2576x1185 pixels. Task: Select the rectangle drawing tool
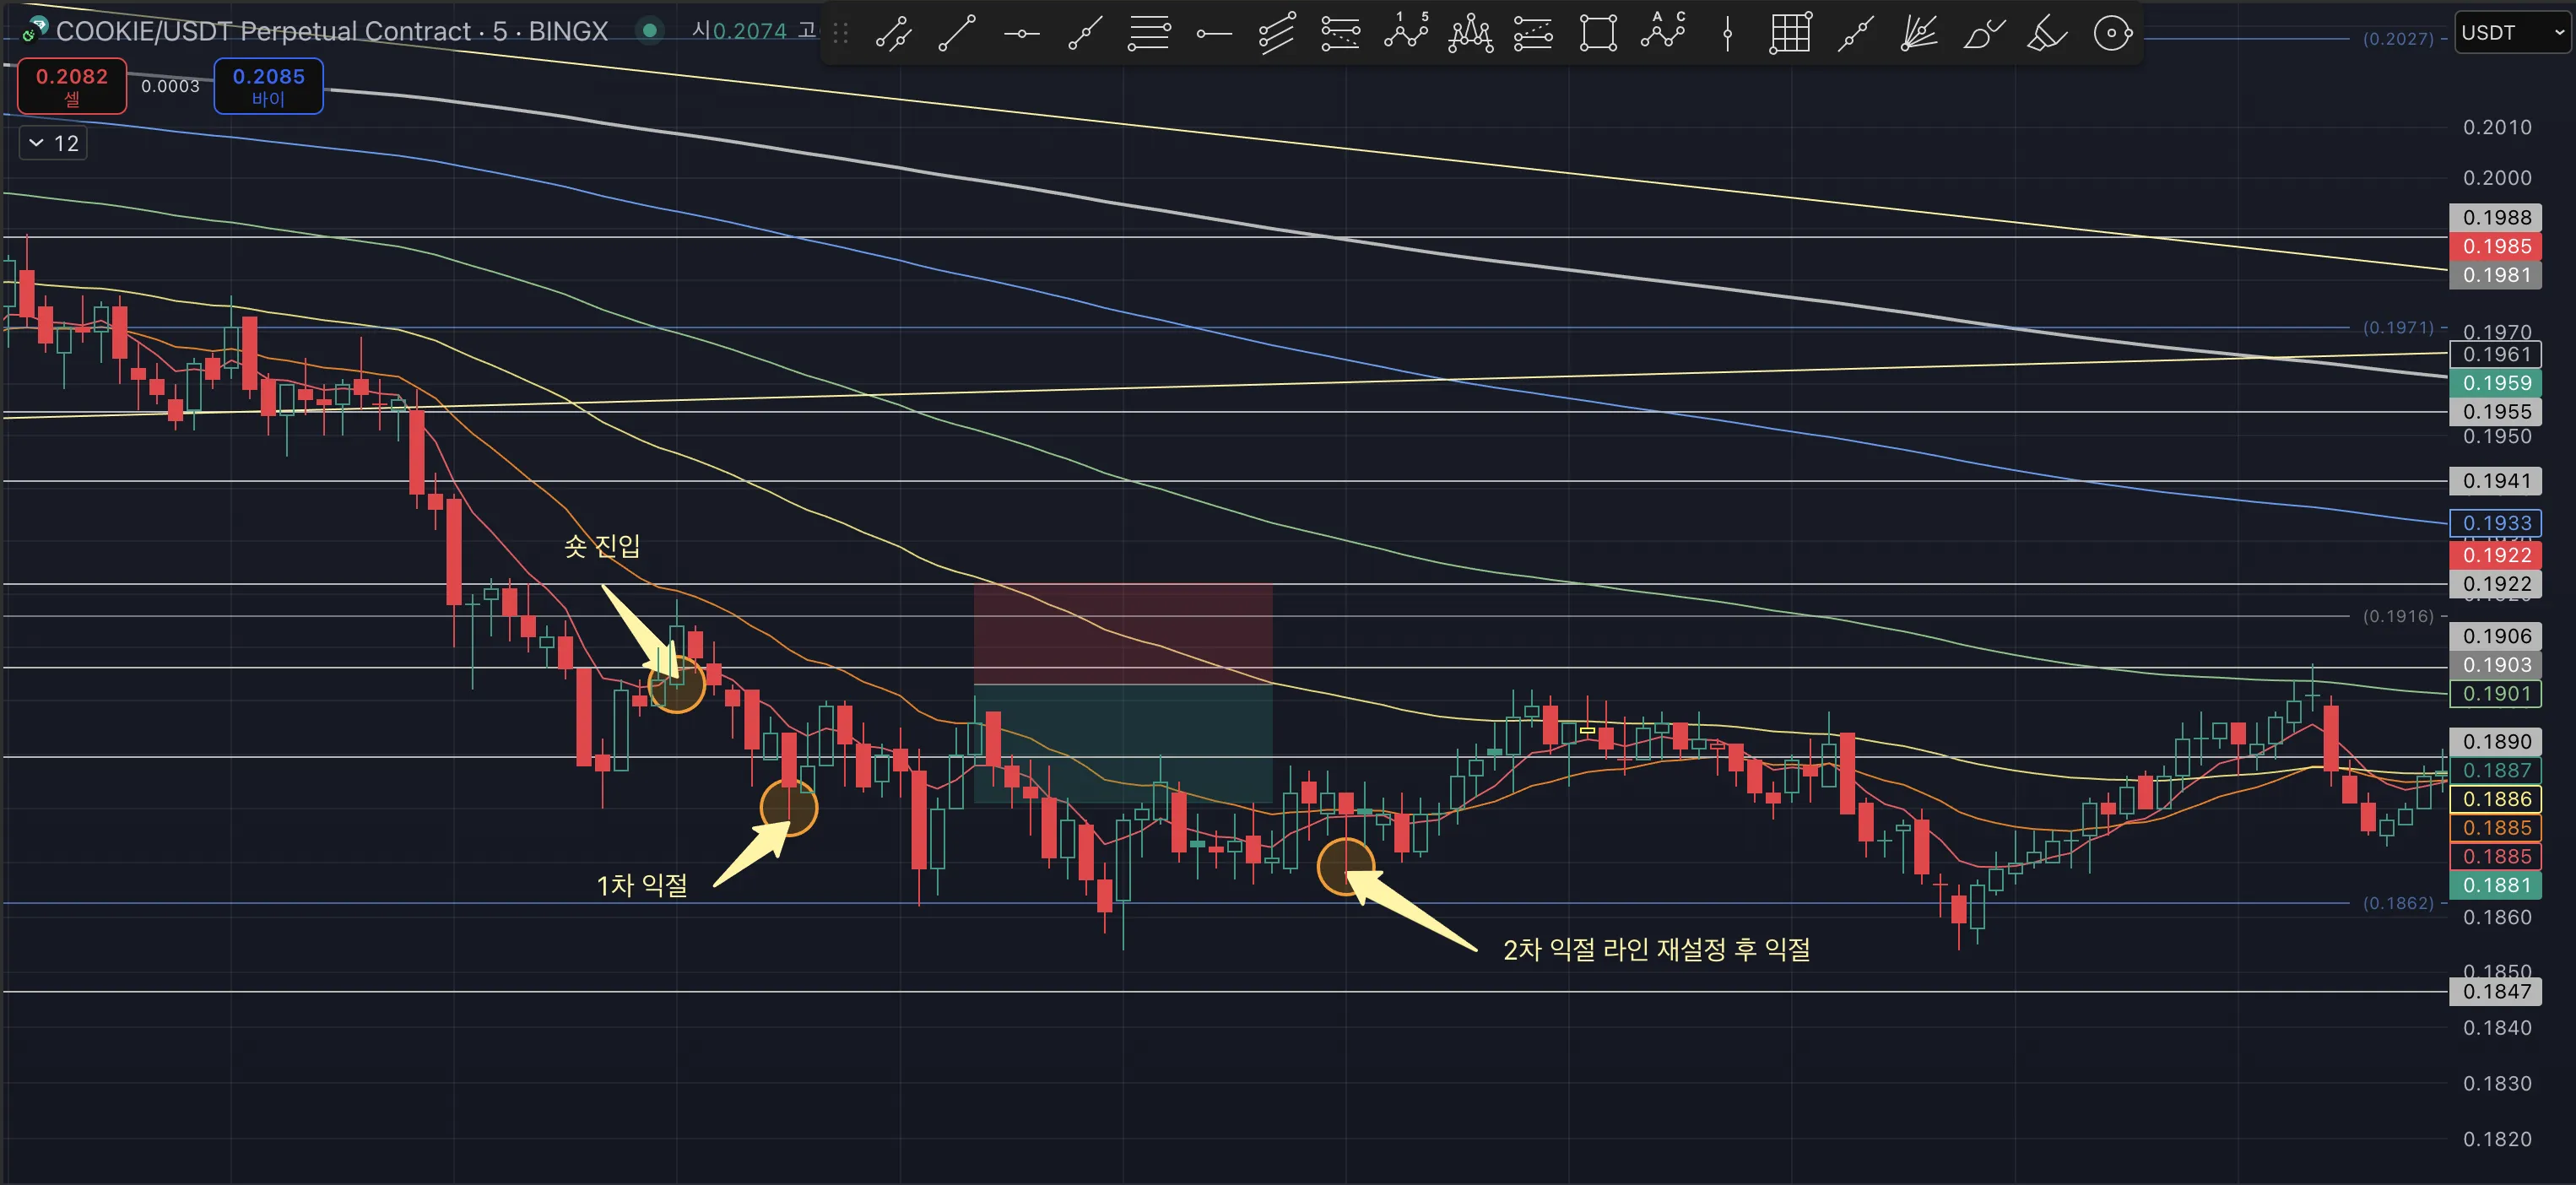coord(1598,33)
